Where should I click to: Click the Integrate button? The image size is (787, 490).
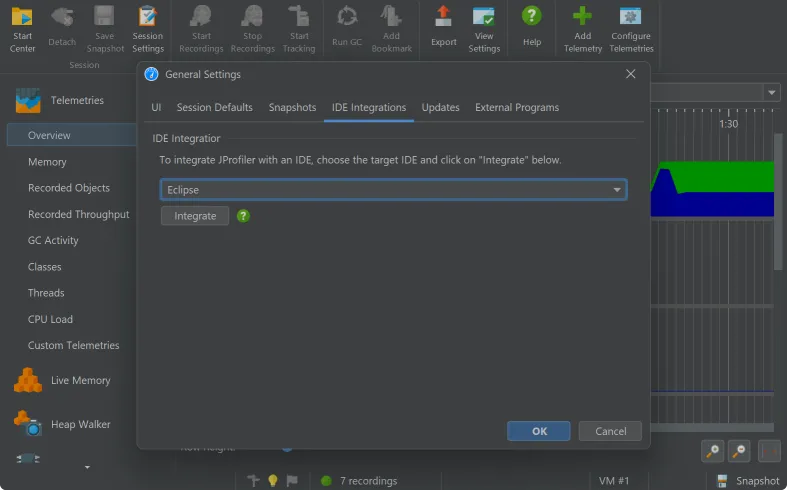coord(195,216)
